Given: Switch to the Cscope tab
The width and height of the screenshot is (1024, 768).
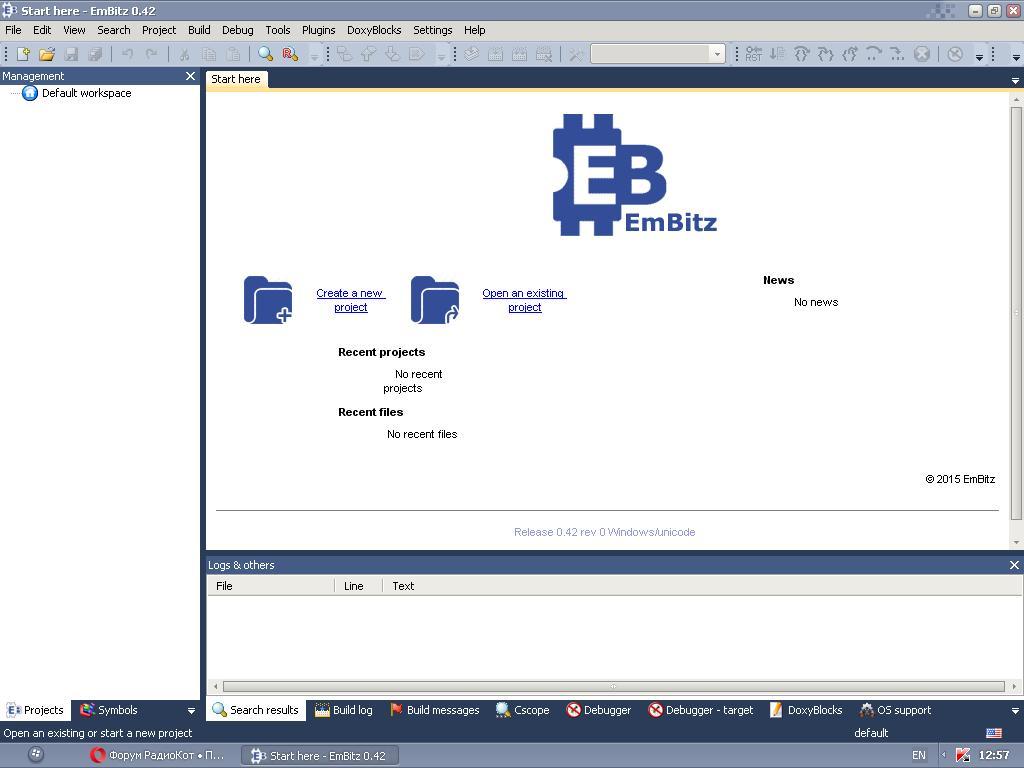Looking at the screenshot, I should click(522, 710).
